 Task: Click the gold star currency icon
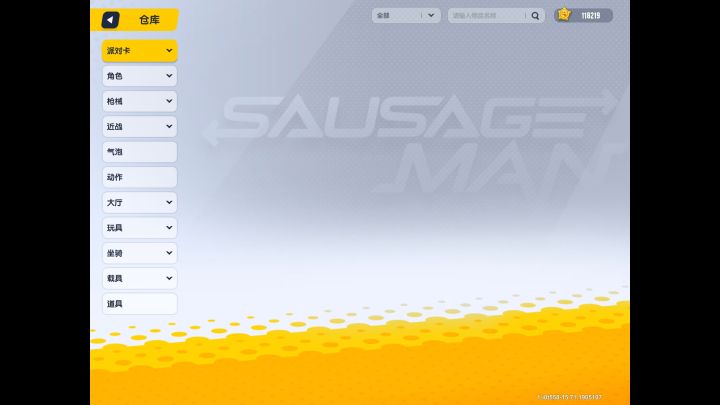click(564, 15)
